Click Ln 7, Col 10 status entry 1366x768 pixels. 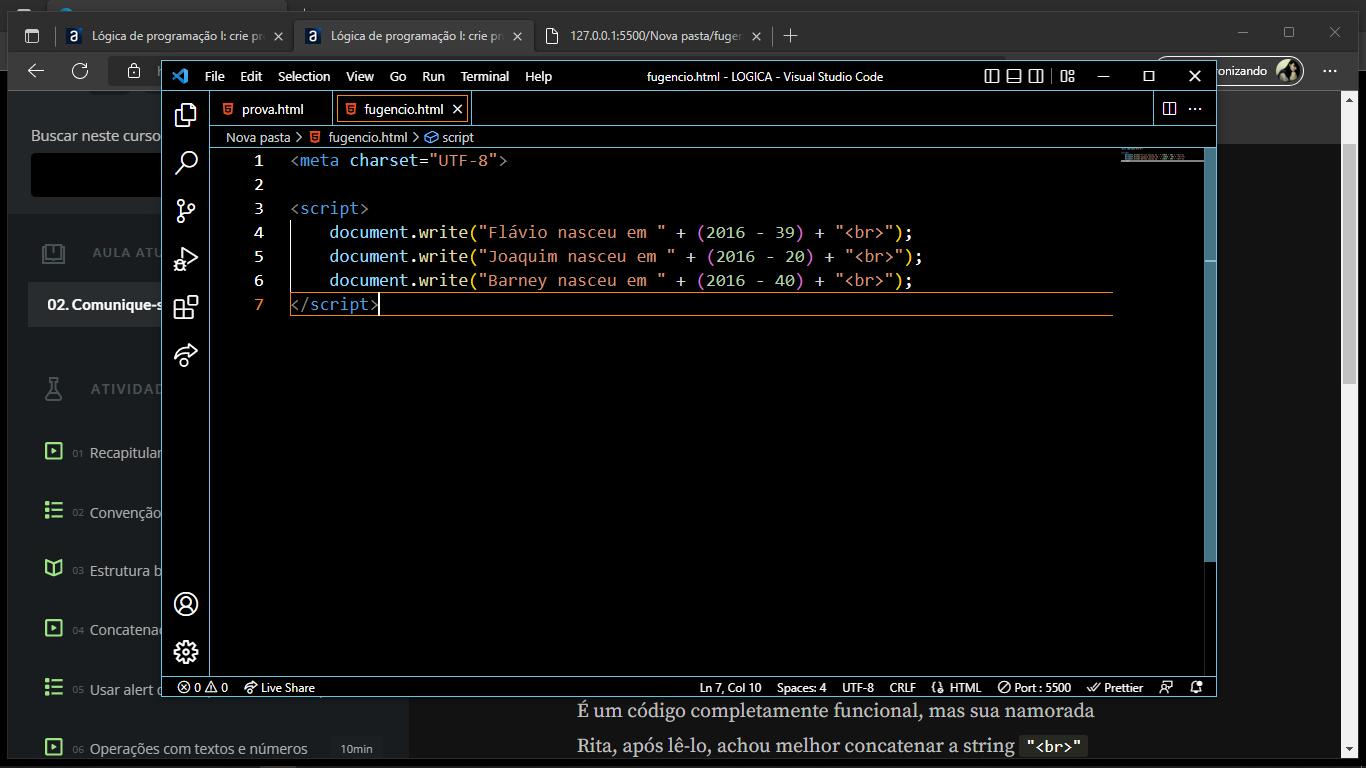pos(730,687)
